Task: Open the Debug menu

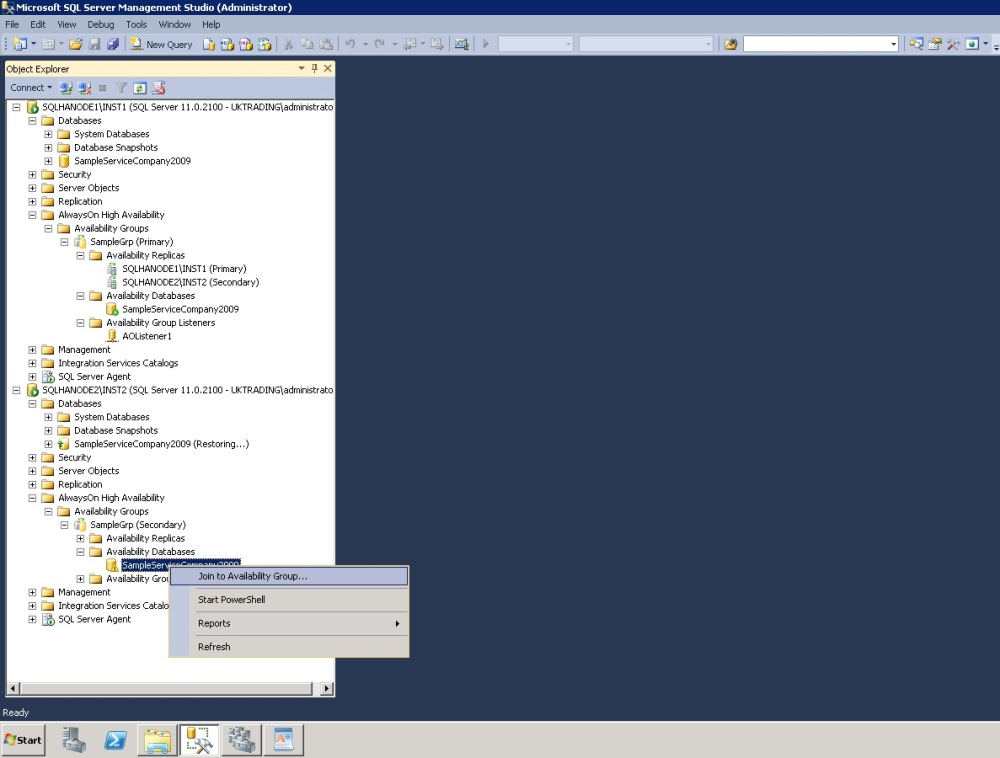Action: (101, 24)
